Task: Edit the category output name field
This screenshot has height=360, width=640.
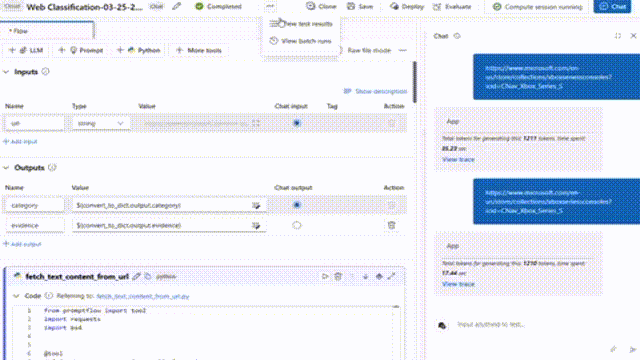Action: (34, 205)
